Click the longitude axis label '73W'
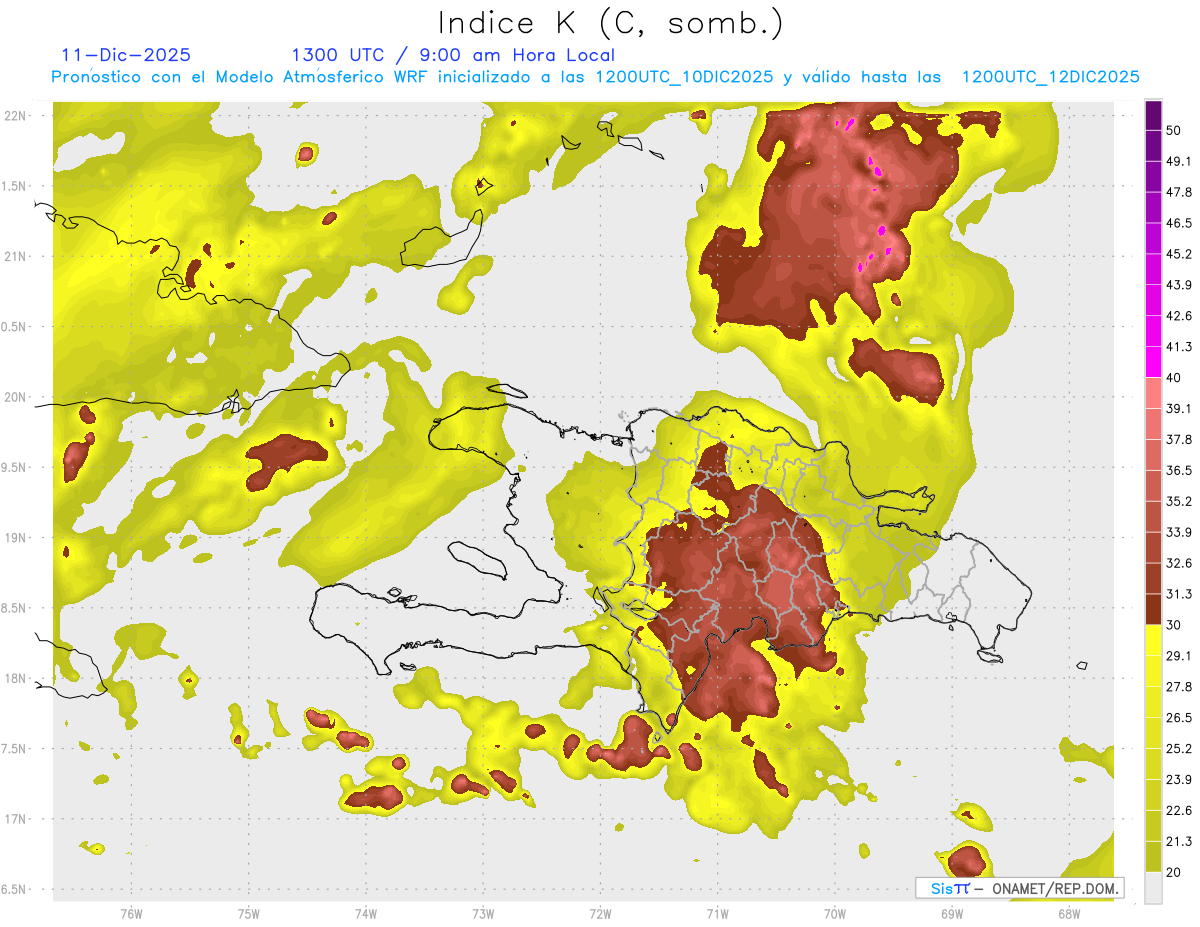The image size is (1200, 927). 483,914
